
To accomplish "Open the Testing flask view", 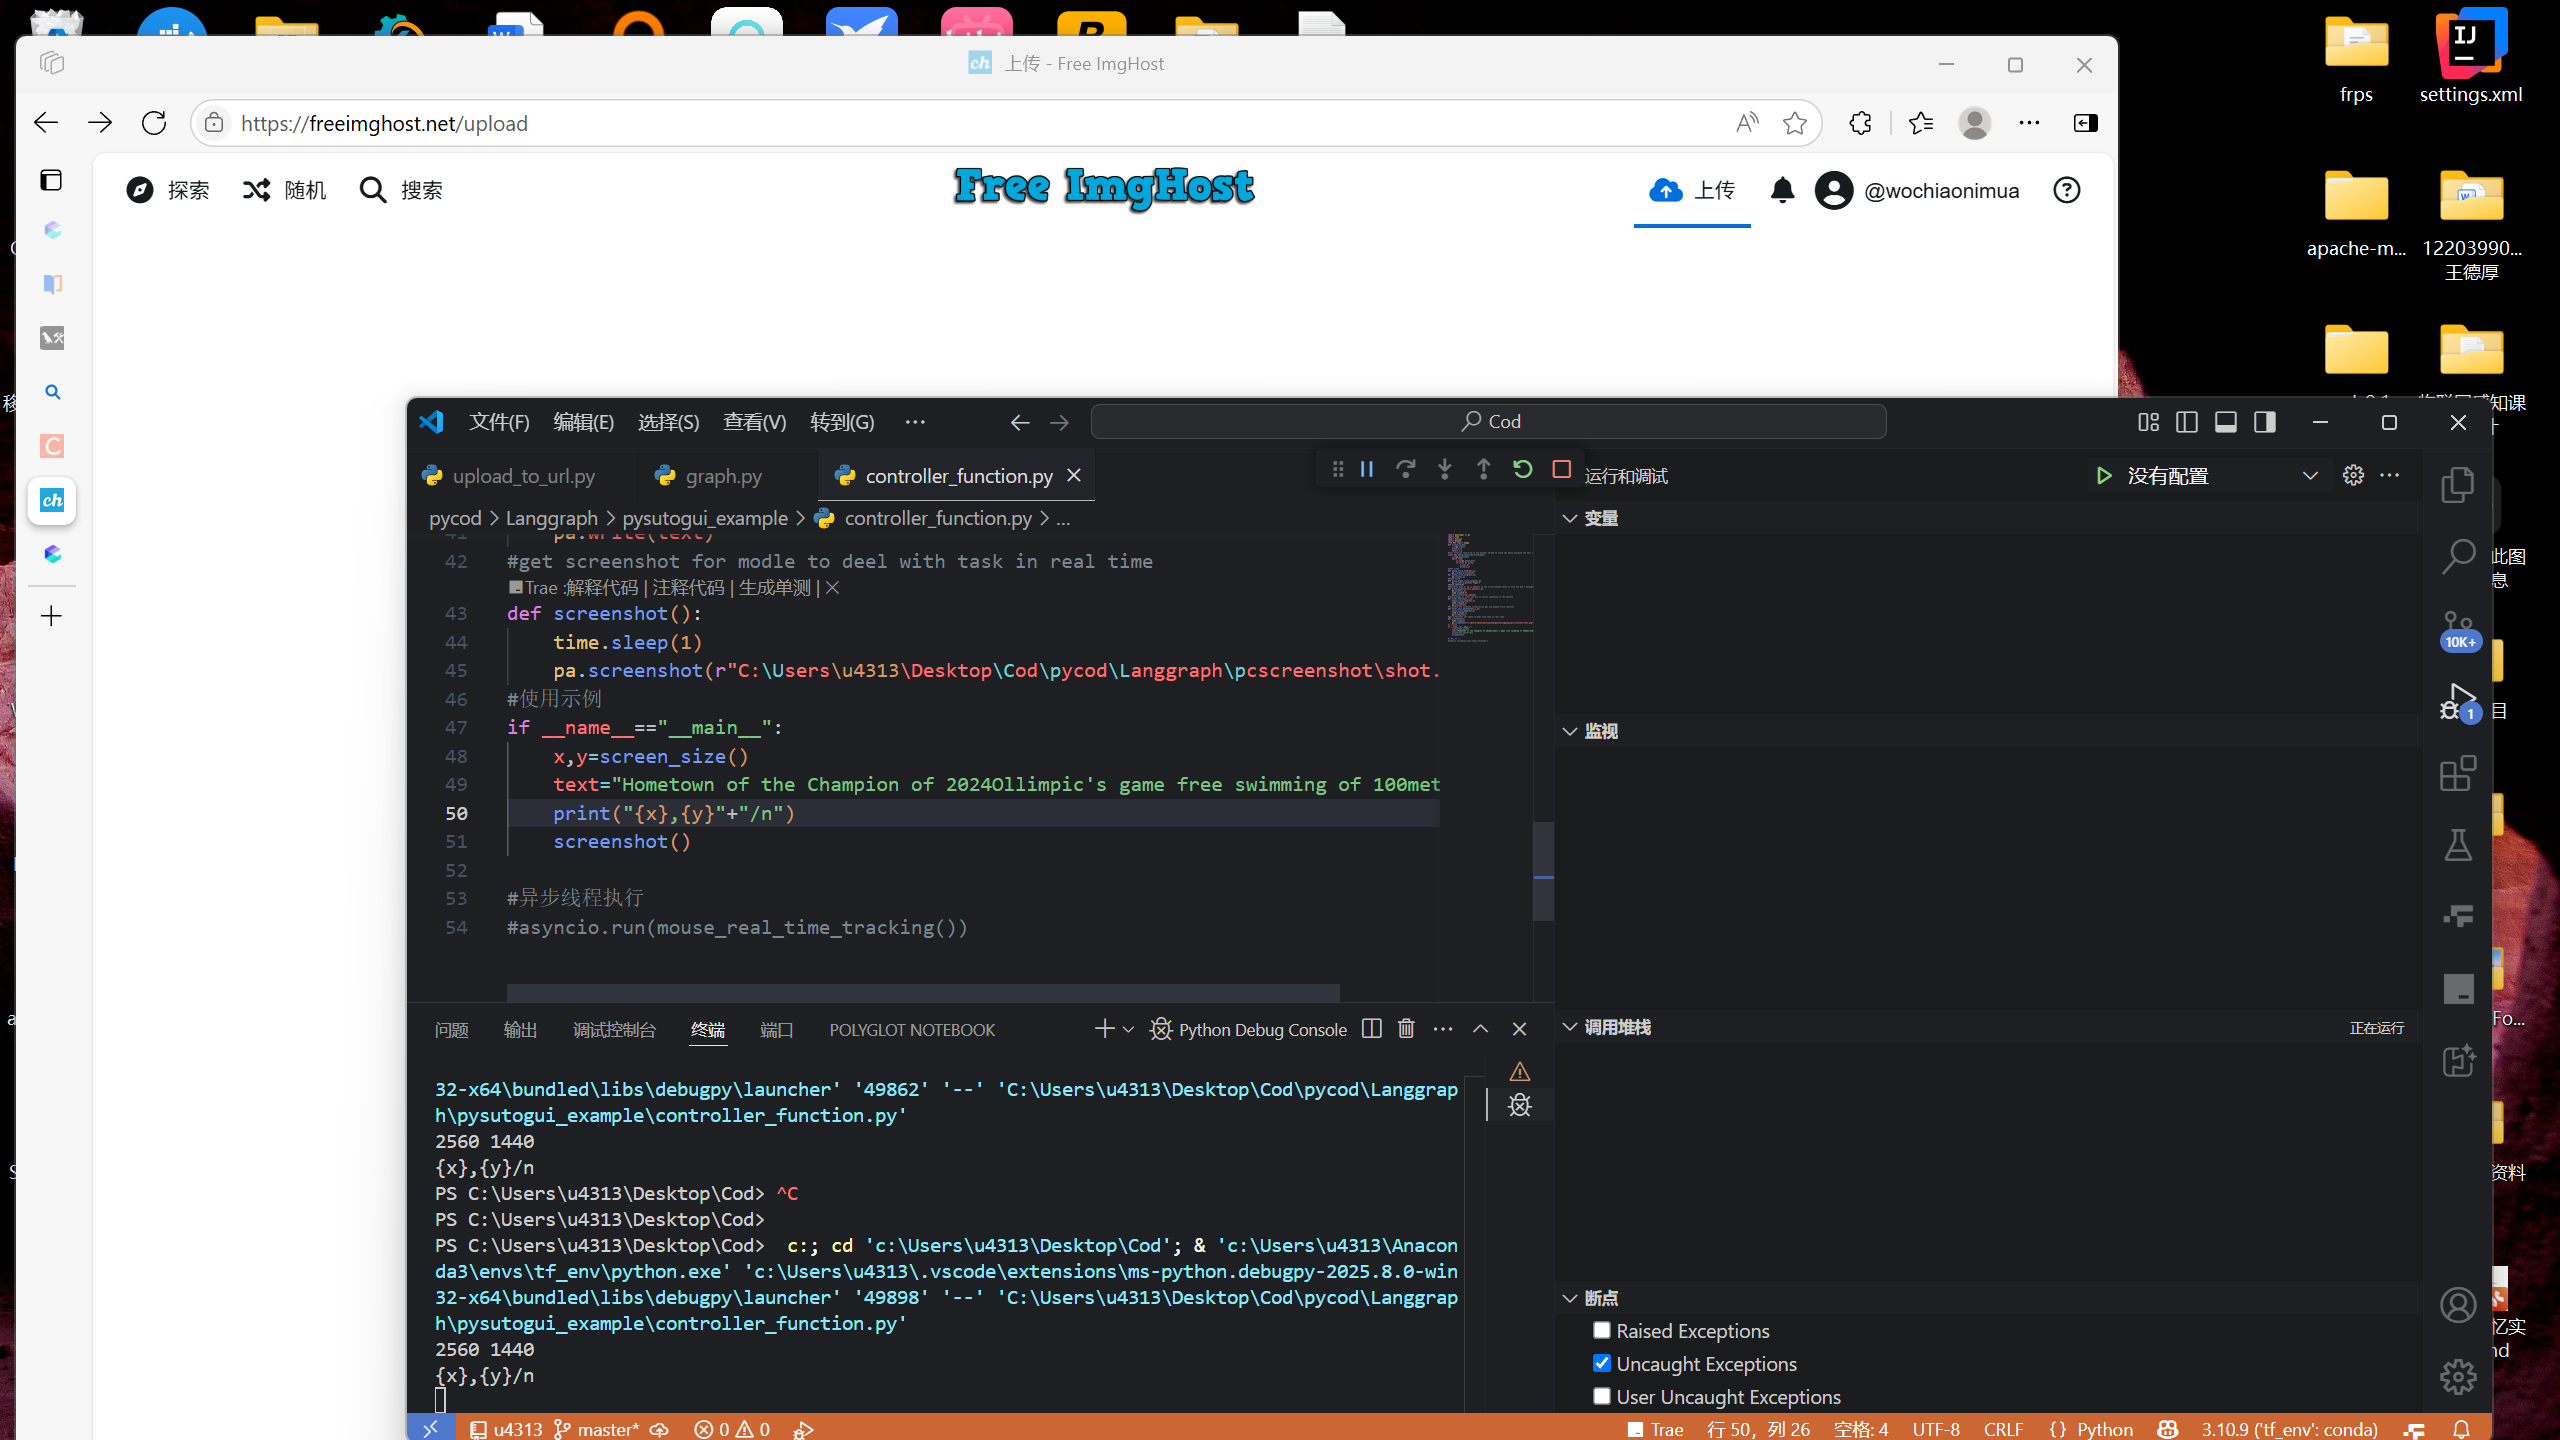I will coord(2458,845).
